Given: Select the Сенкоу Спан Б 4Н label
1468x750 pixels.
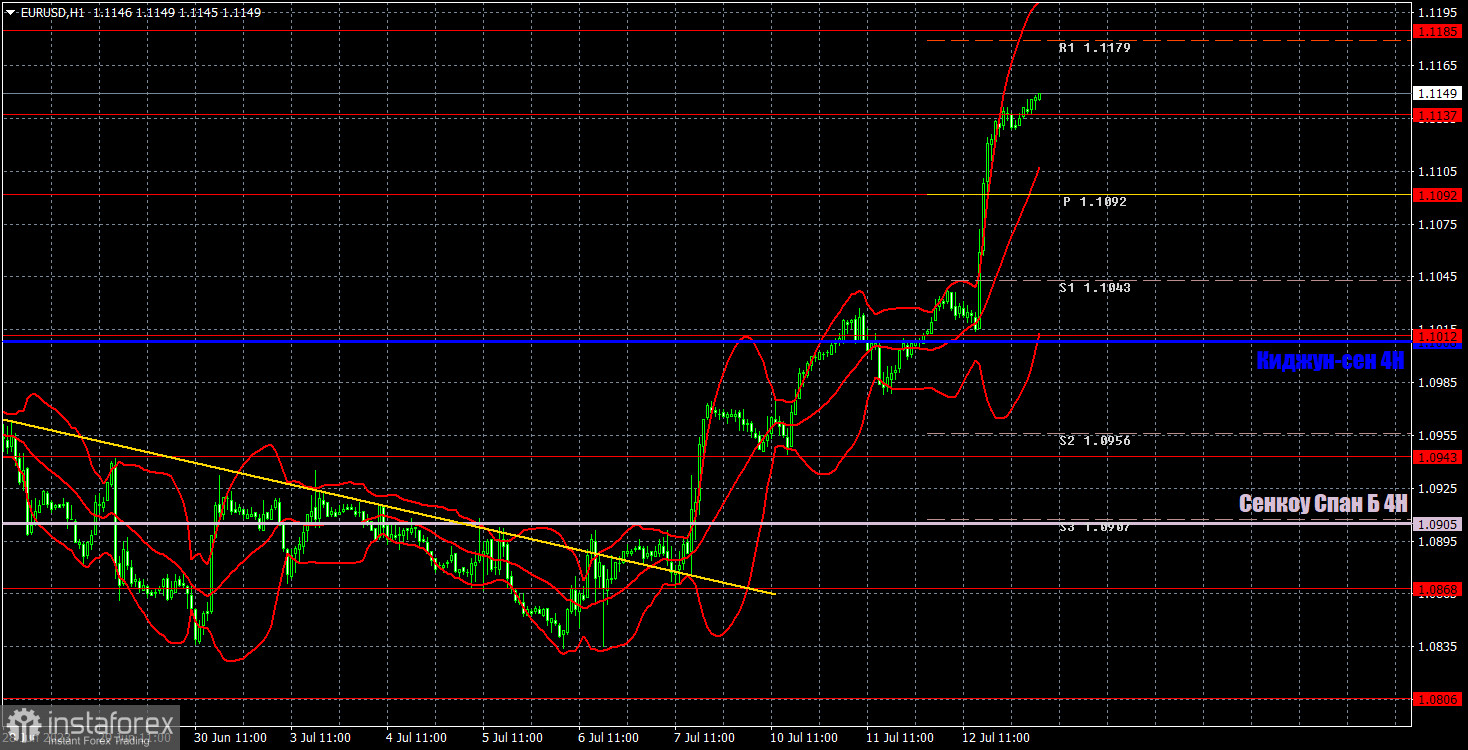Looking at the screenshot, I should coord(1323,503).
